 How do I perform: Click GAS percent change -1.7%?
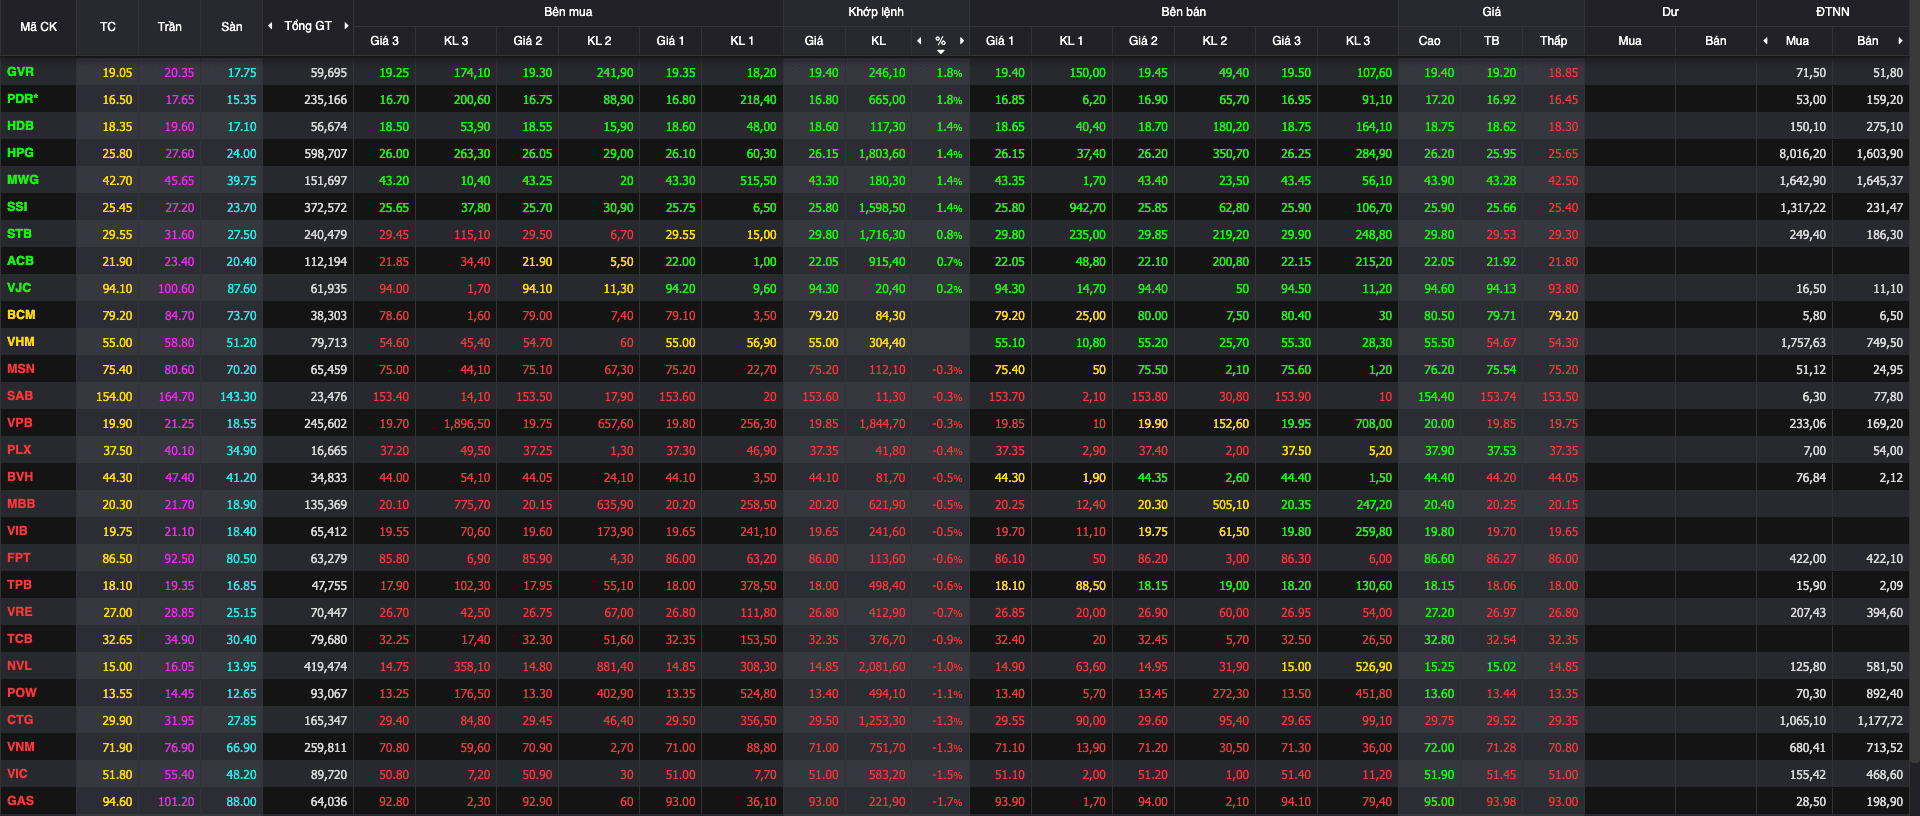pyautogui.click(x=947, y=802)
